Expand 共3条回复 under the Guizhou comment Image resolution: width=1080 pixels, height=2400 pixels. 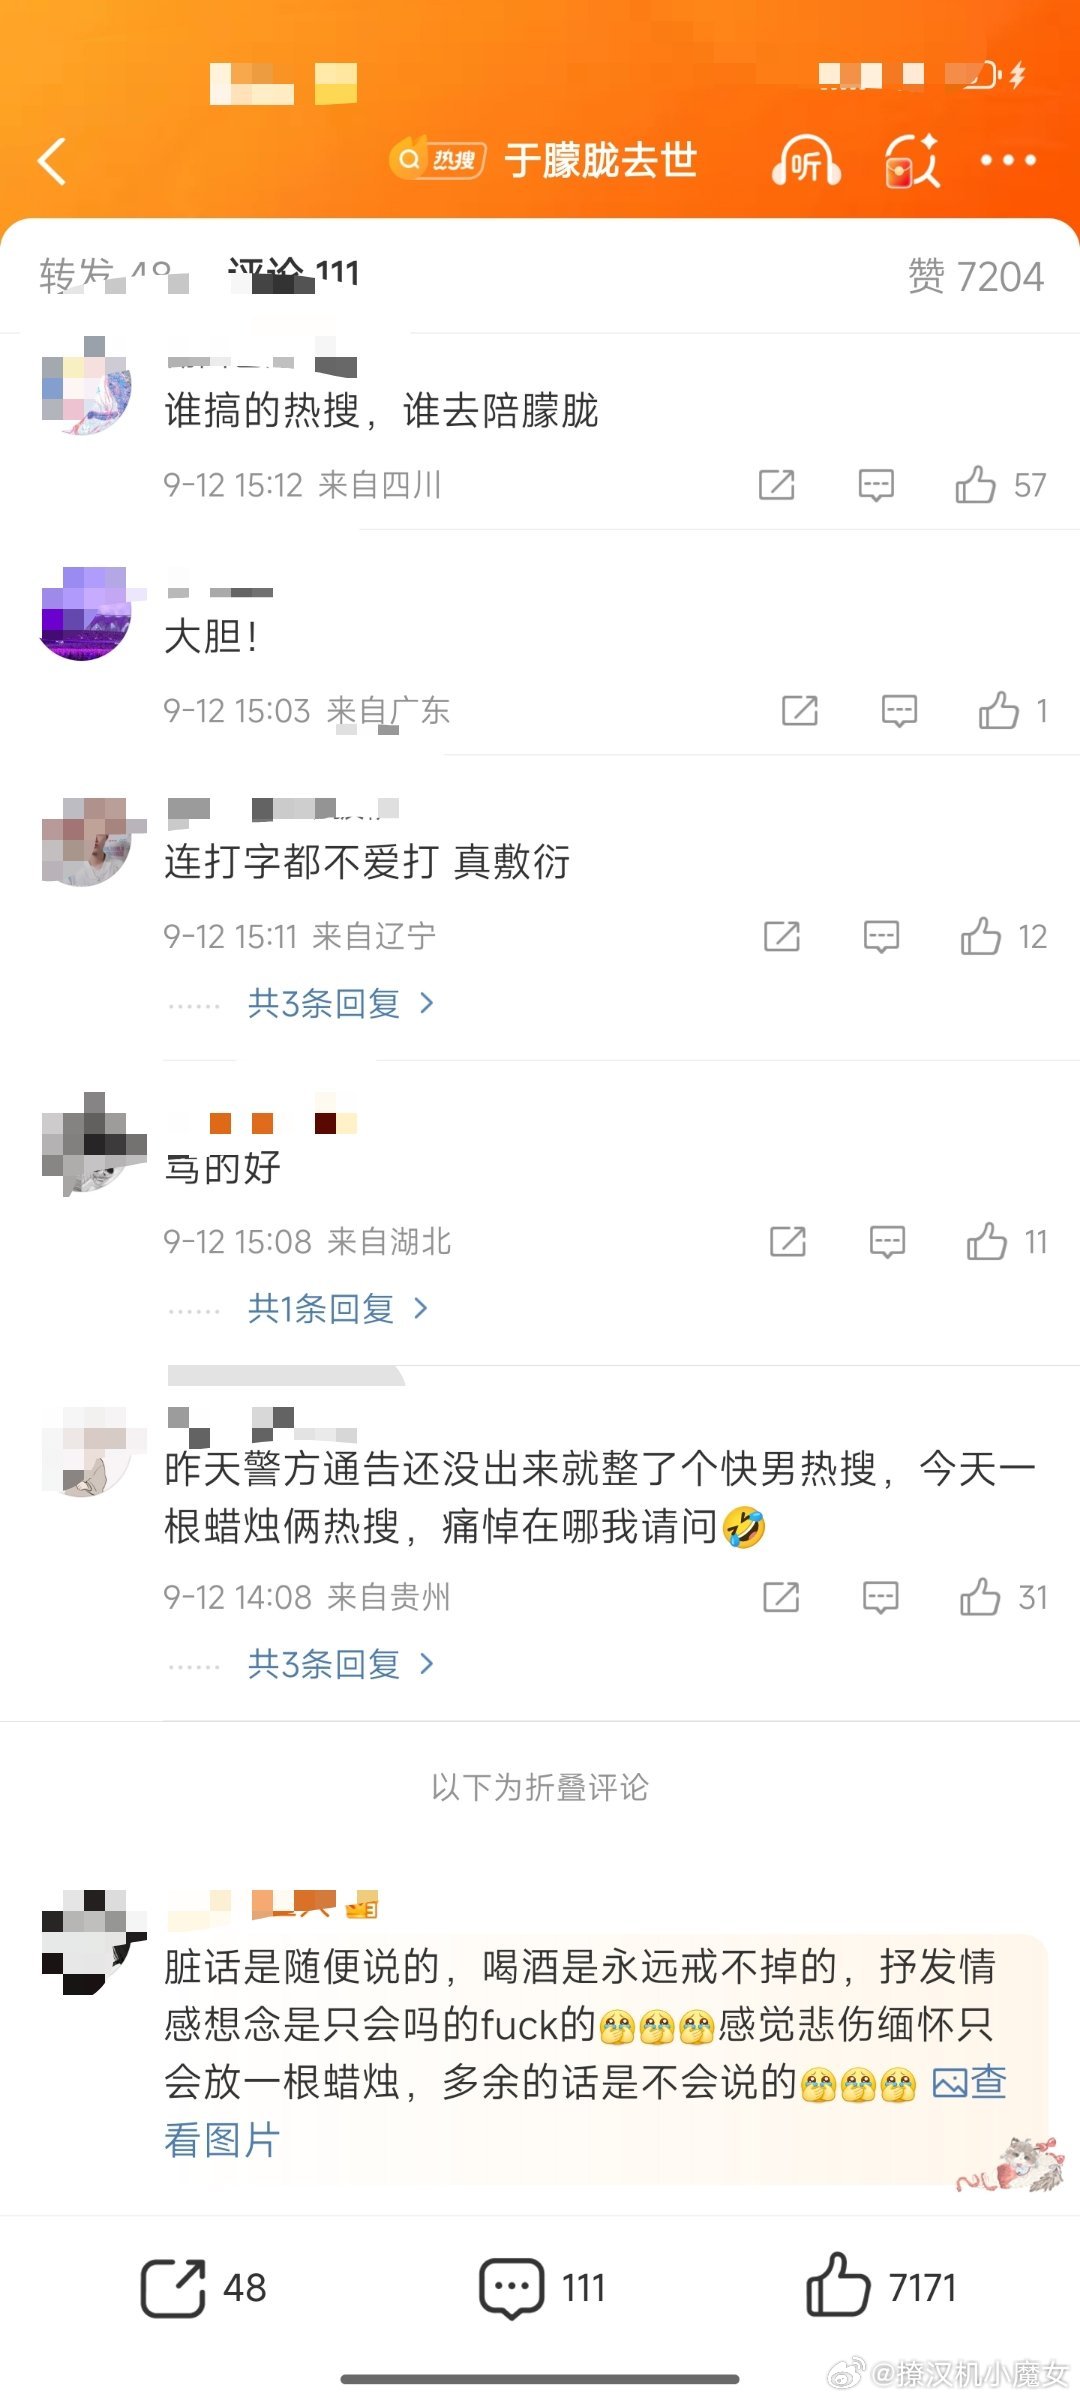click(341, 1664)
